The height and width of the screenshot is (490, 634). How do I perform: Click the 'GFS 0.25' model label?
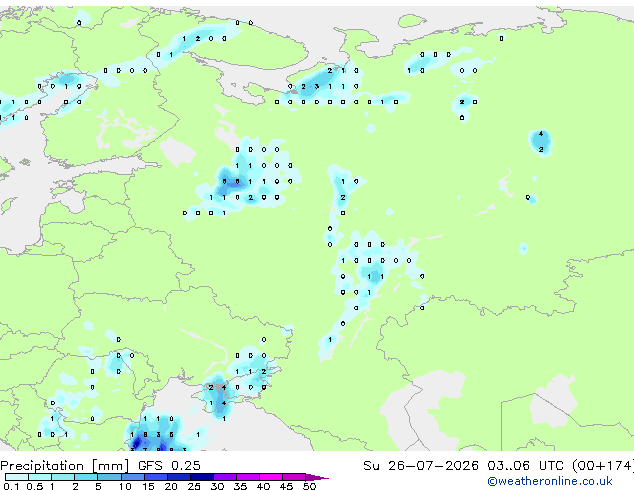point(169,466)
